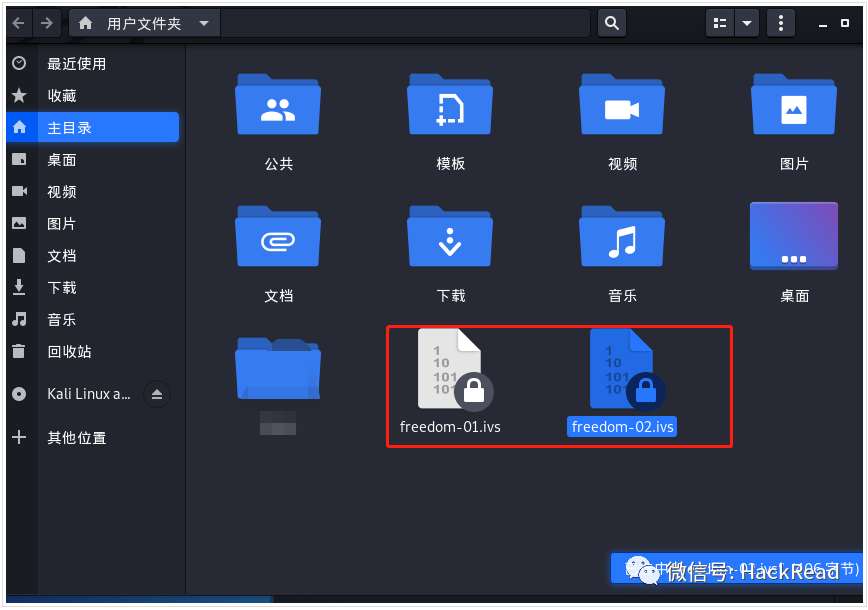The image size is (868, 610).
Task: Select the freedom-02.ivs file
Action: [622, 375]
